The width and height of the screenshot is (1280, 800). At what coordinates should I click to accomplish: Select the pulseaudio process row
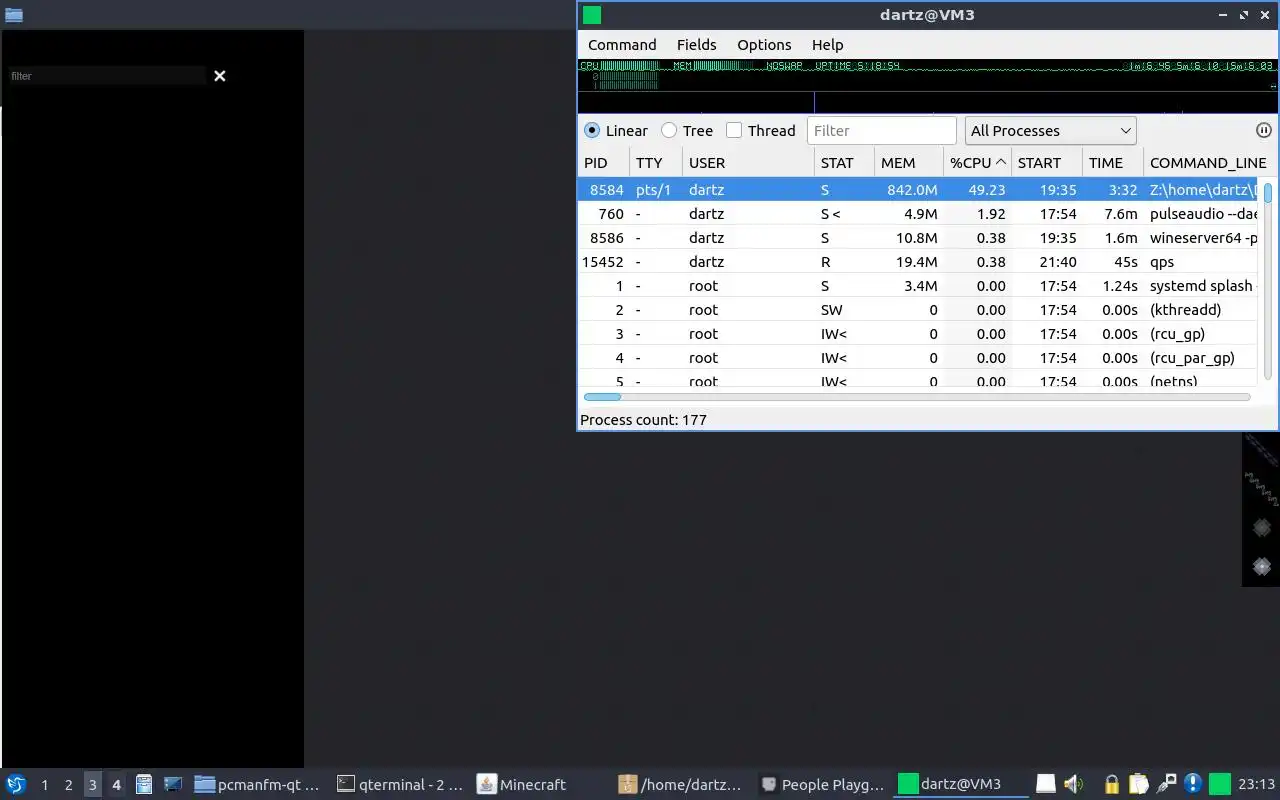[x=918, y=213]
